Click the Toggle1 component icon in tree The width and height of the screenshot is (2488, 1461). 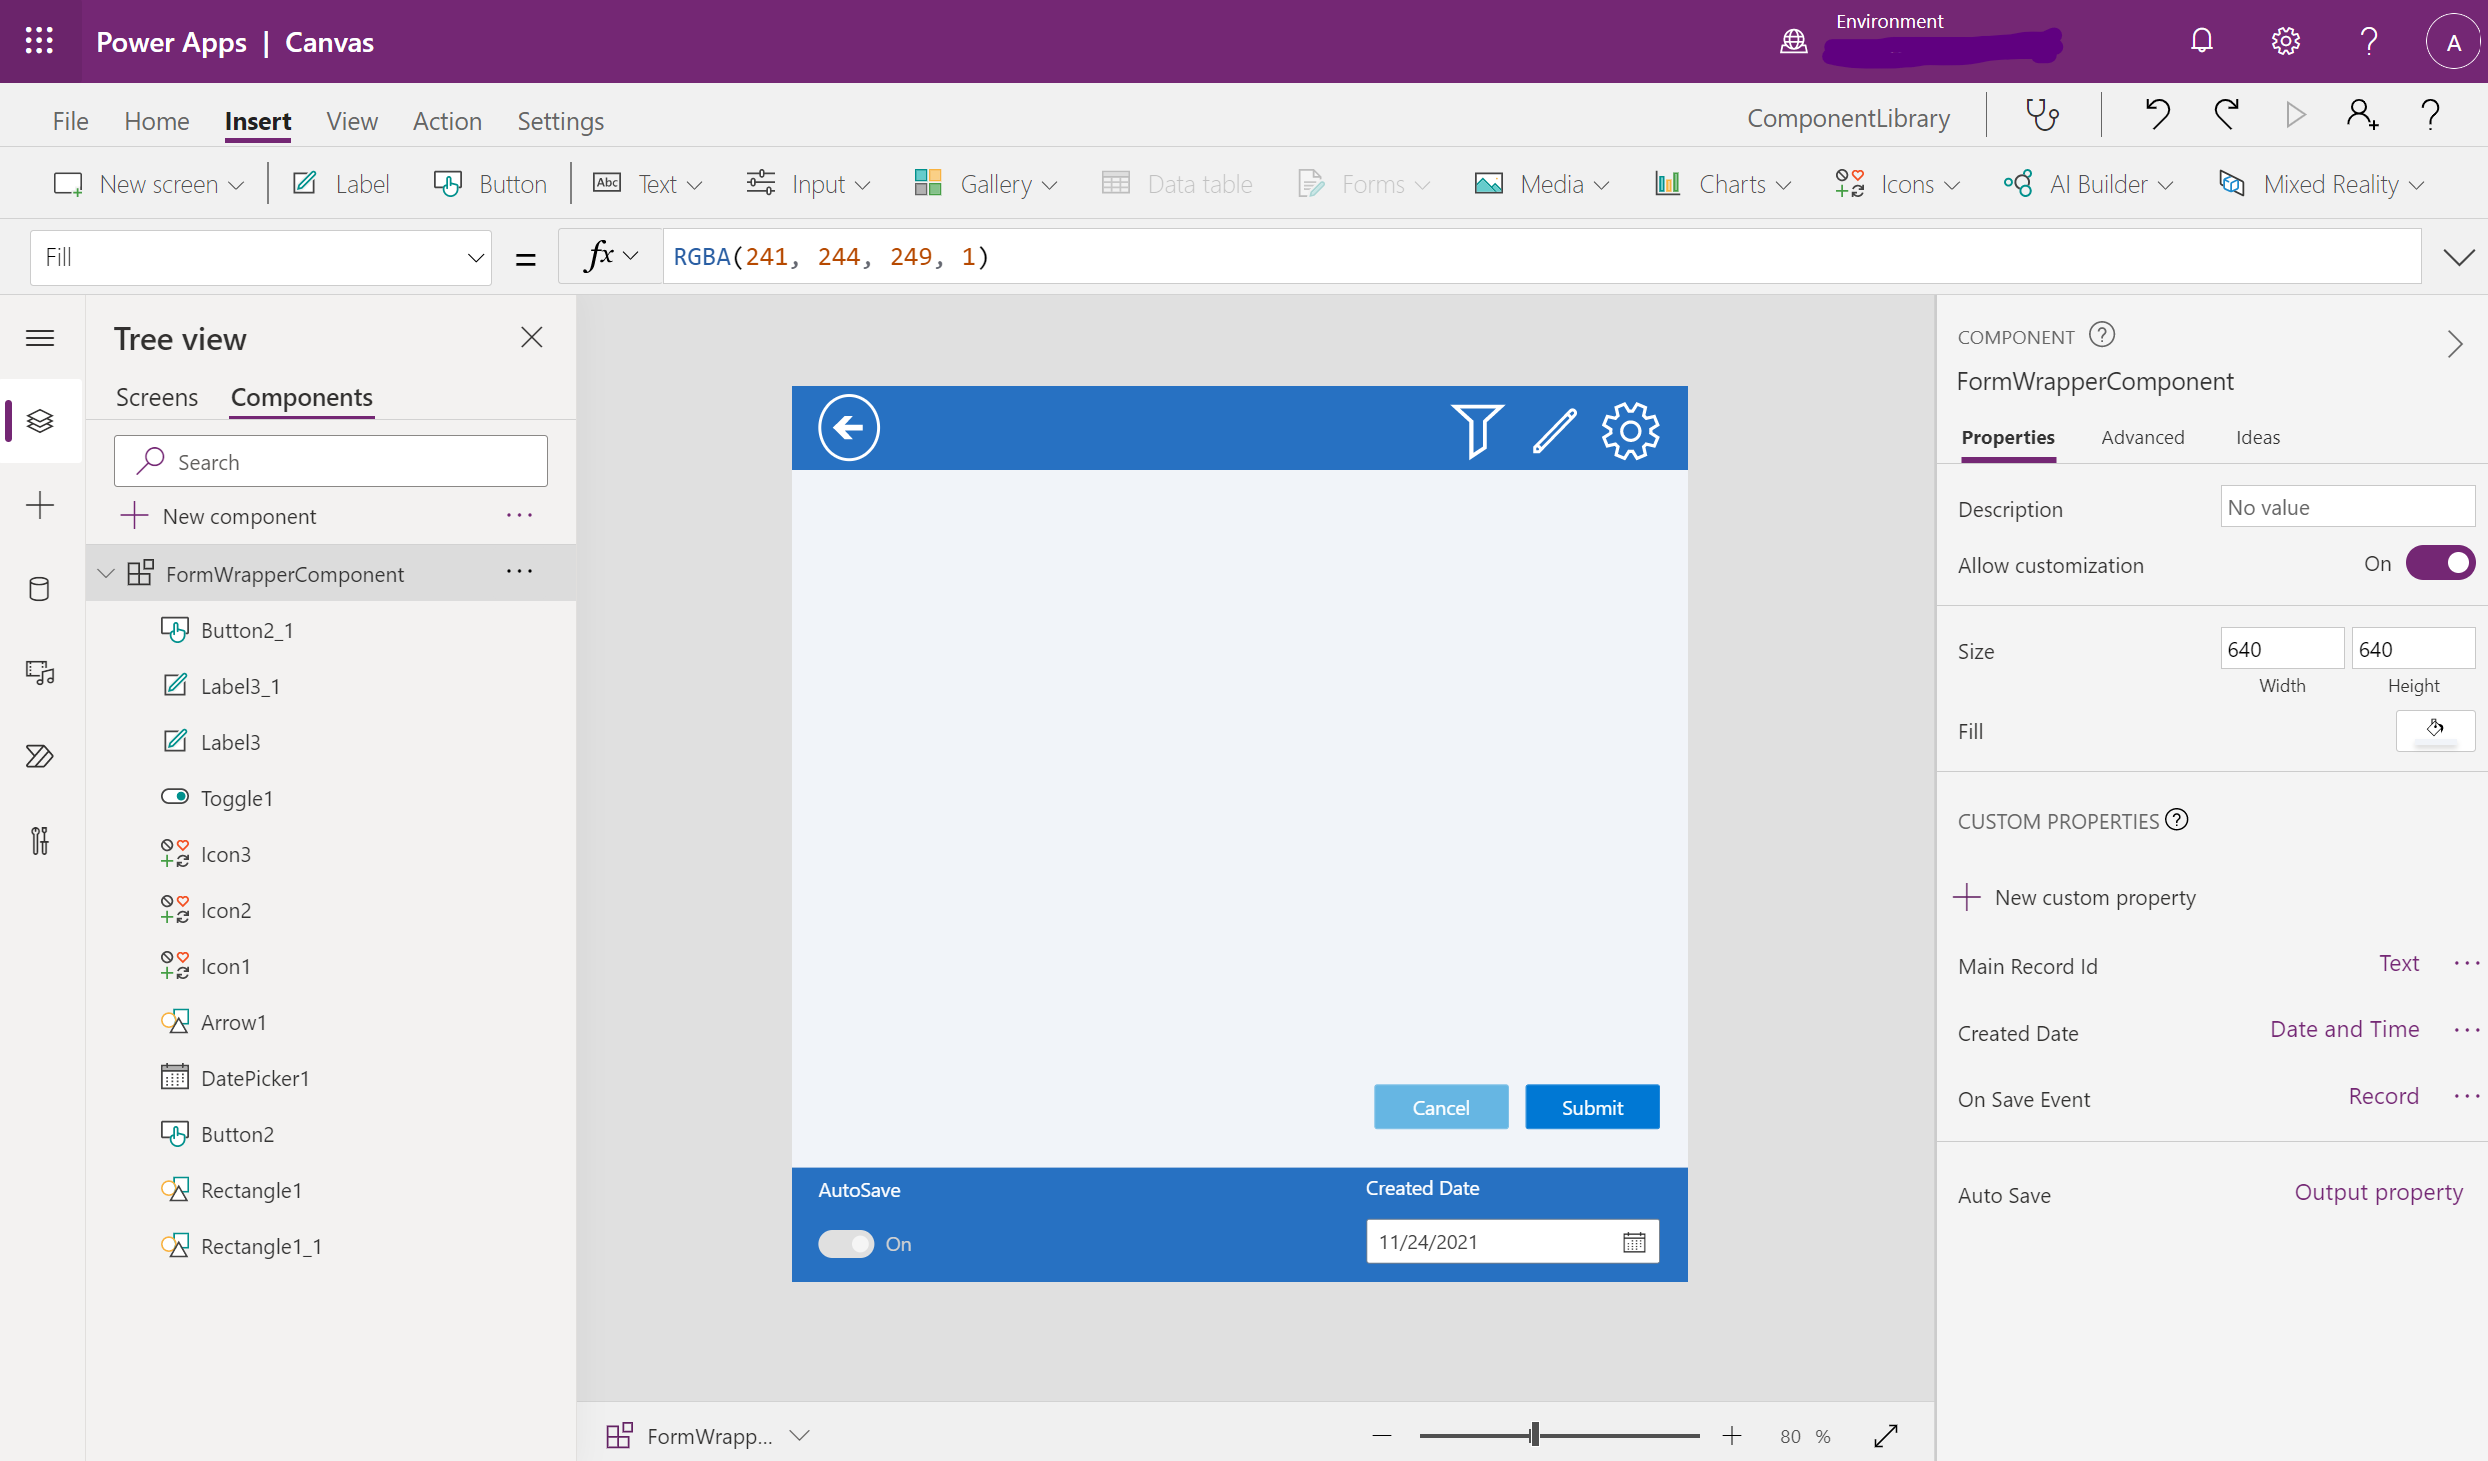pyautogui.click(x=174, y=797)
